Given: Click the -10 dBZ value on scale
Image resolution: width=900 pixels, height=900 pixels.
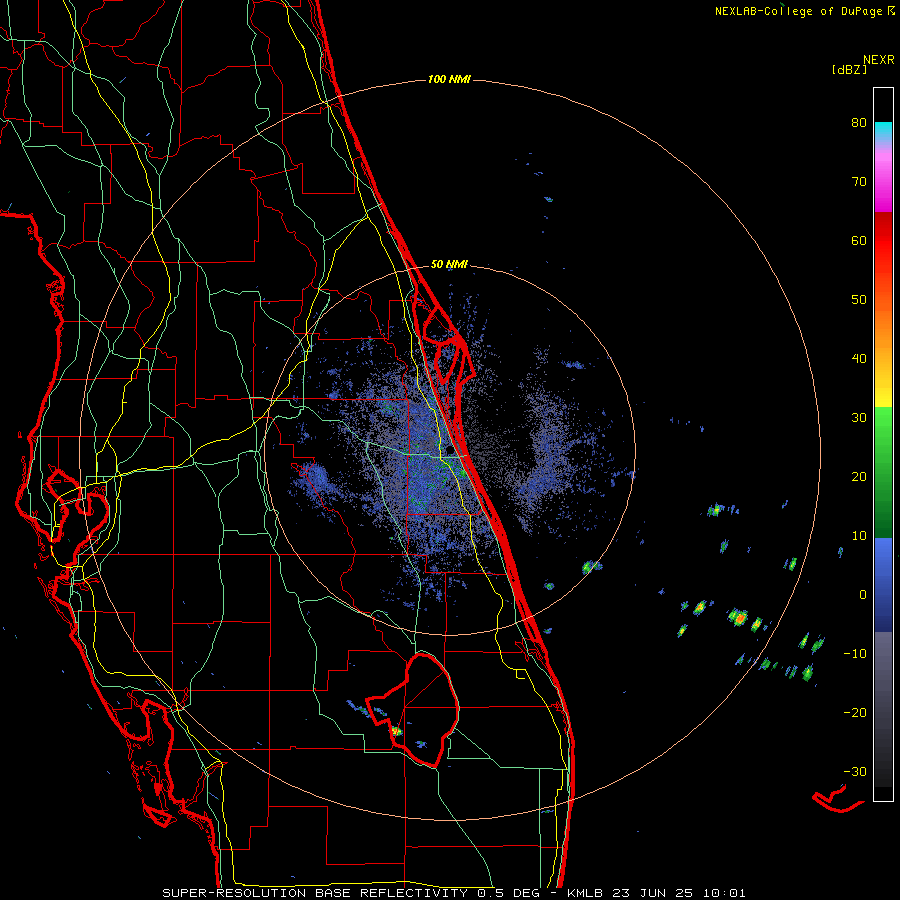Looking at the screenshot, I should tap(855, 654).
